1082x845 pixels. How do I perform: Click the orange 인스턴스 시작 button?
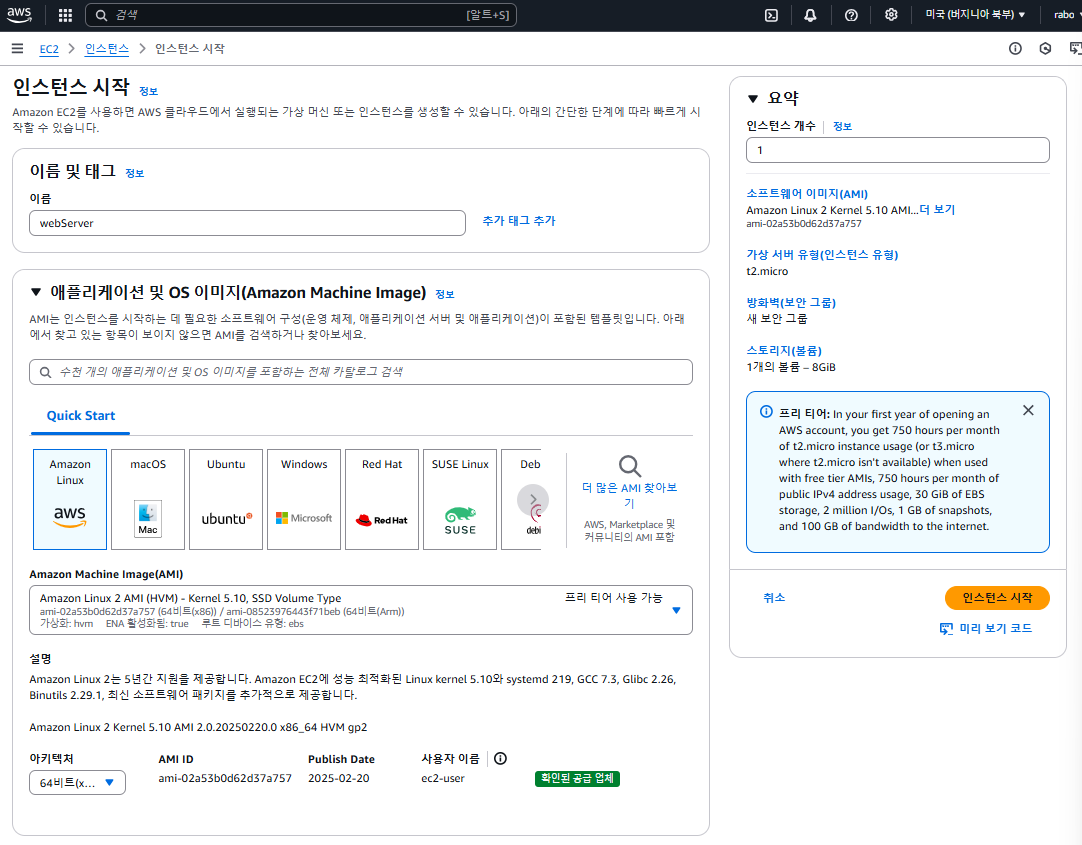[997, 598]
